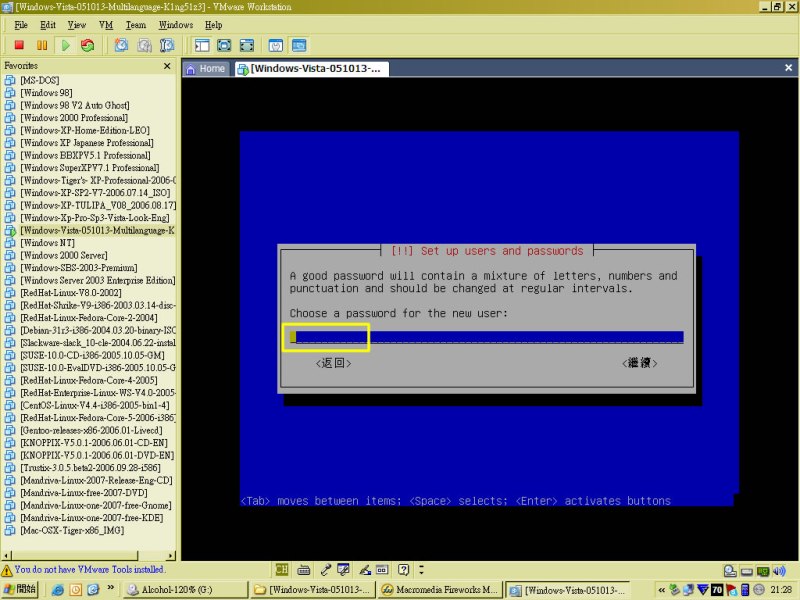Click the <返回> go back button
The height and width of the screenshot is (600, 800).
333,363
